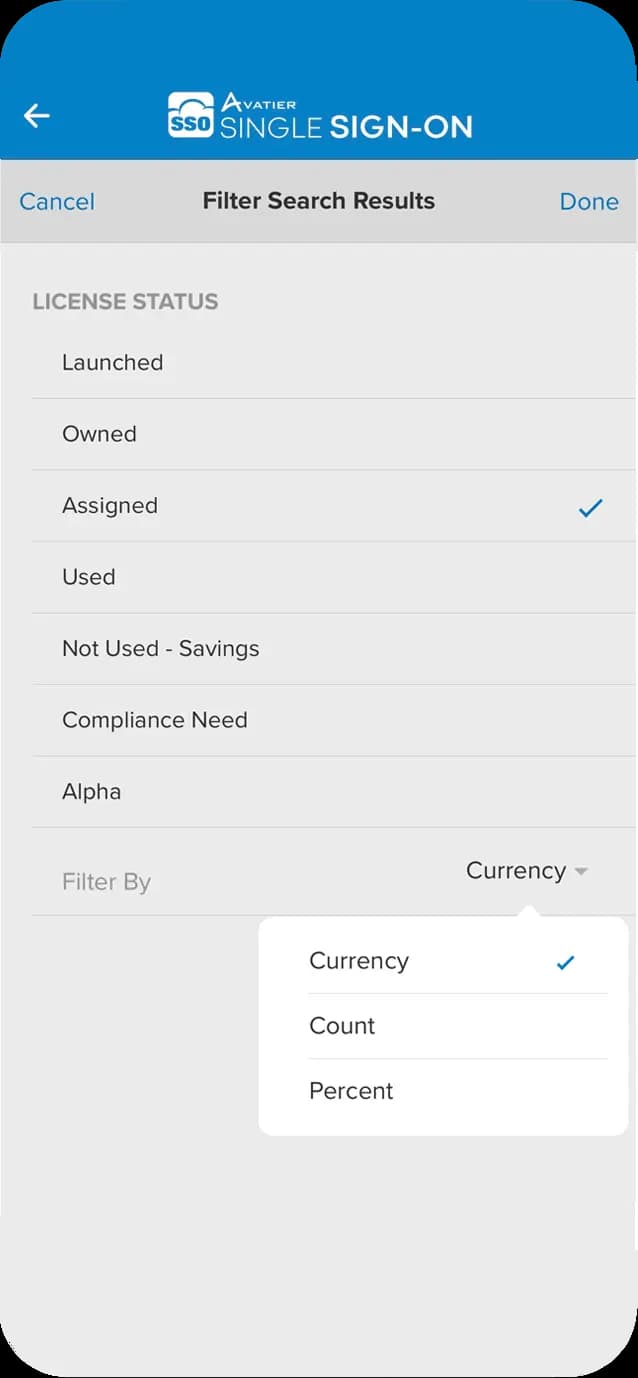Click the checkmark beside Assigned

[x=591, y=508]
